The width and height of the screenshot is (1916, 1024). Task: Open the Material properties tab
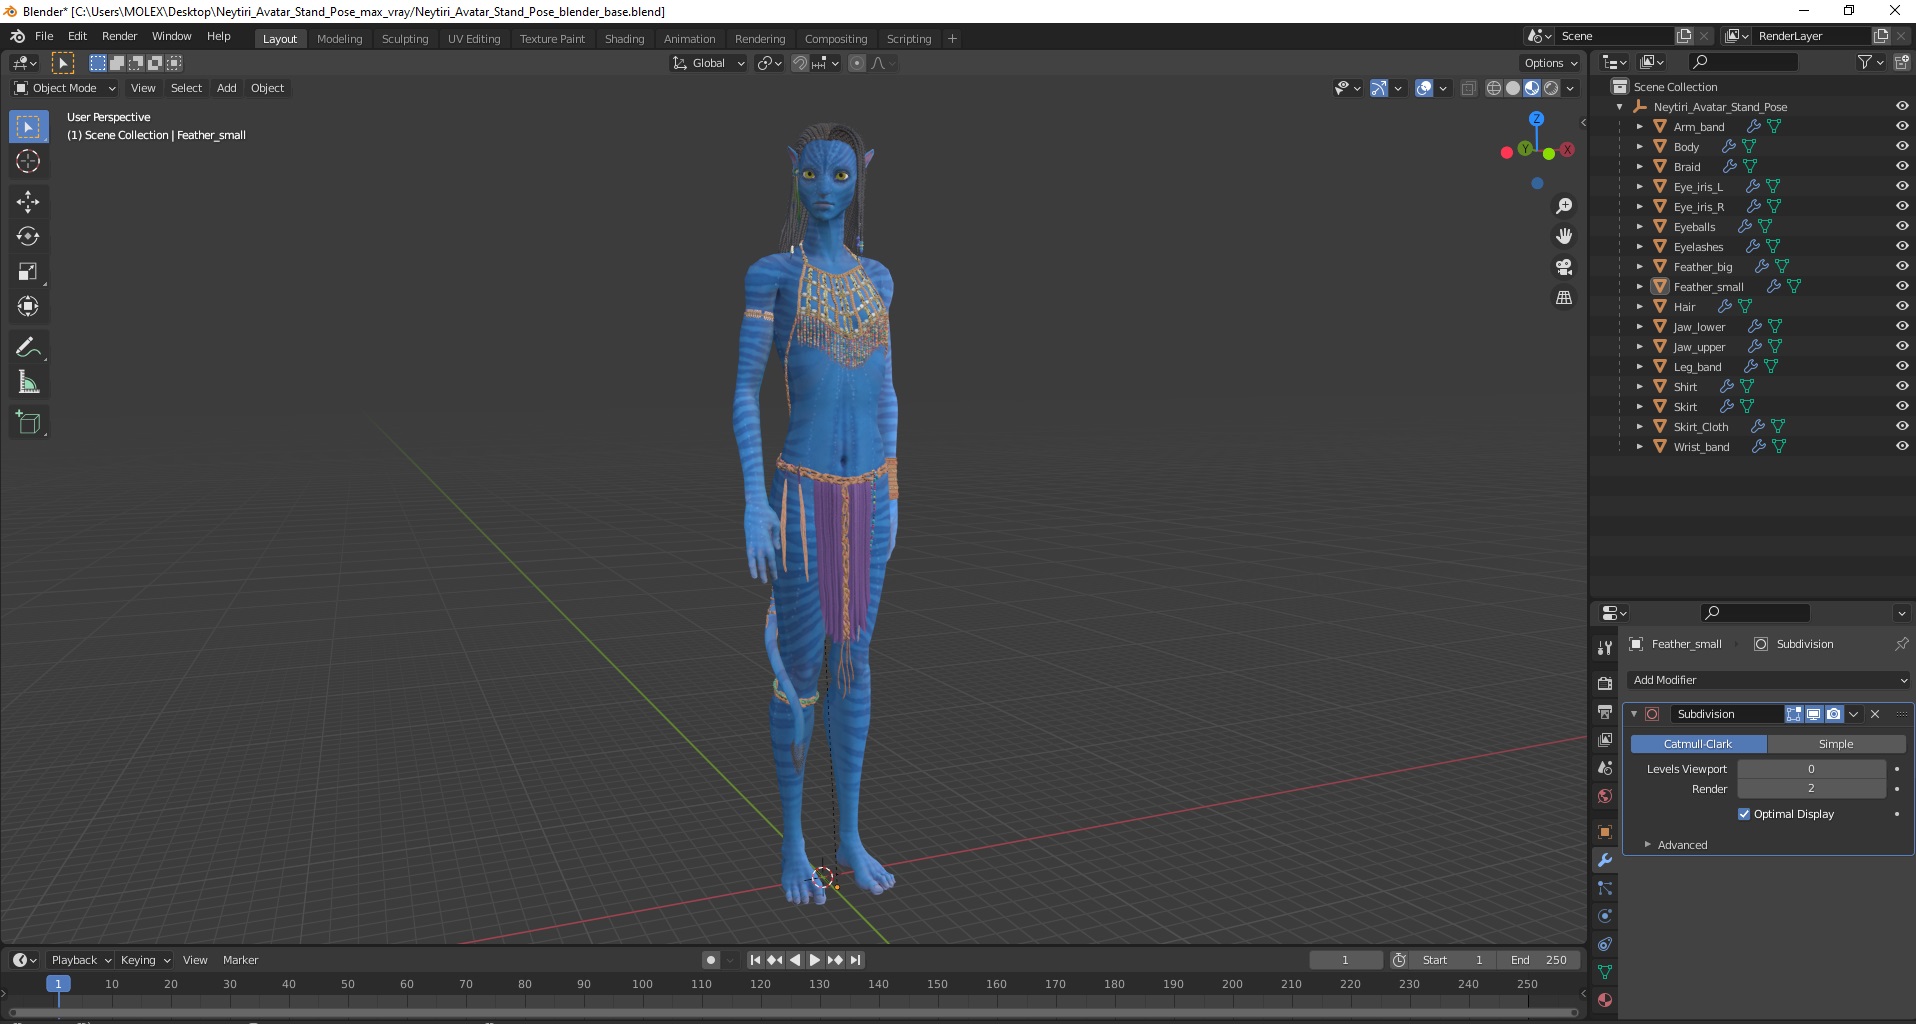[1605, 1000]
